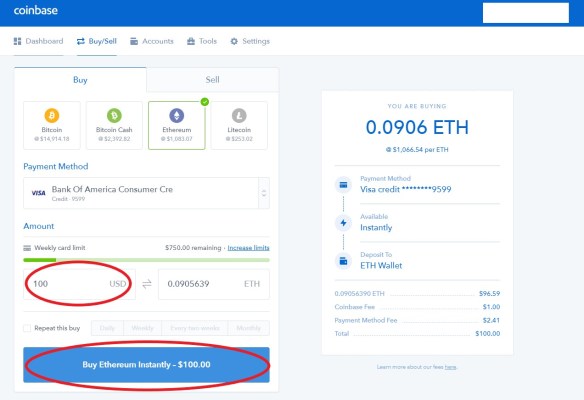Click the Litecoin price $253.02
Viewport: 584px width, 400px height.
pos(239,139)
